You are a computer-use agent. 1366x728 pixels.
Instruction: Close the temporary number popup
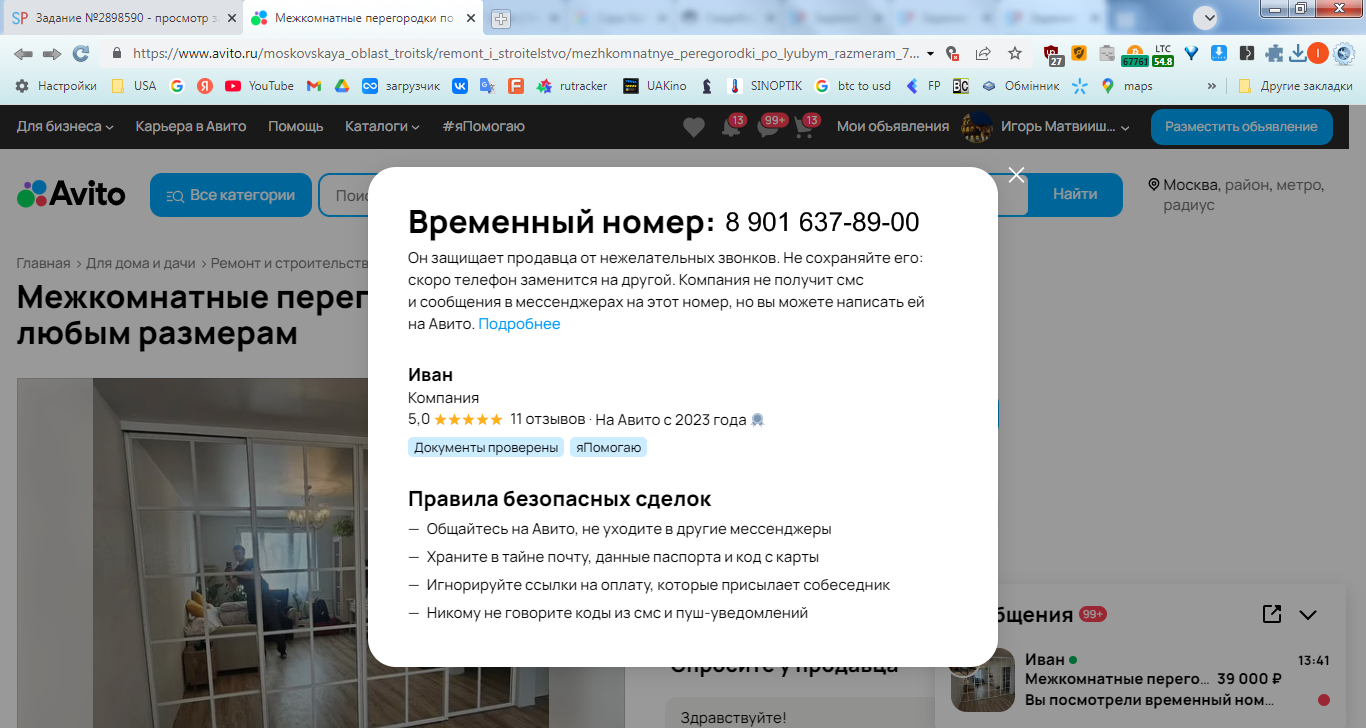click(1017, 175)
